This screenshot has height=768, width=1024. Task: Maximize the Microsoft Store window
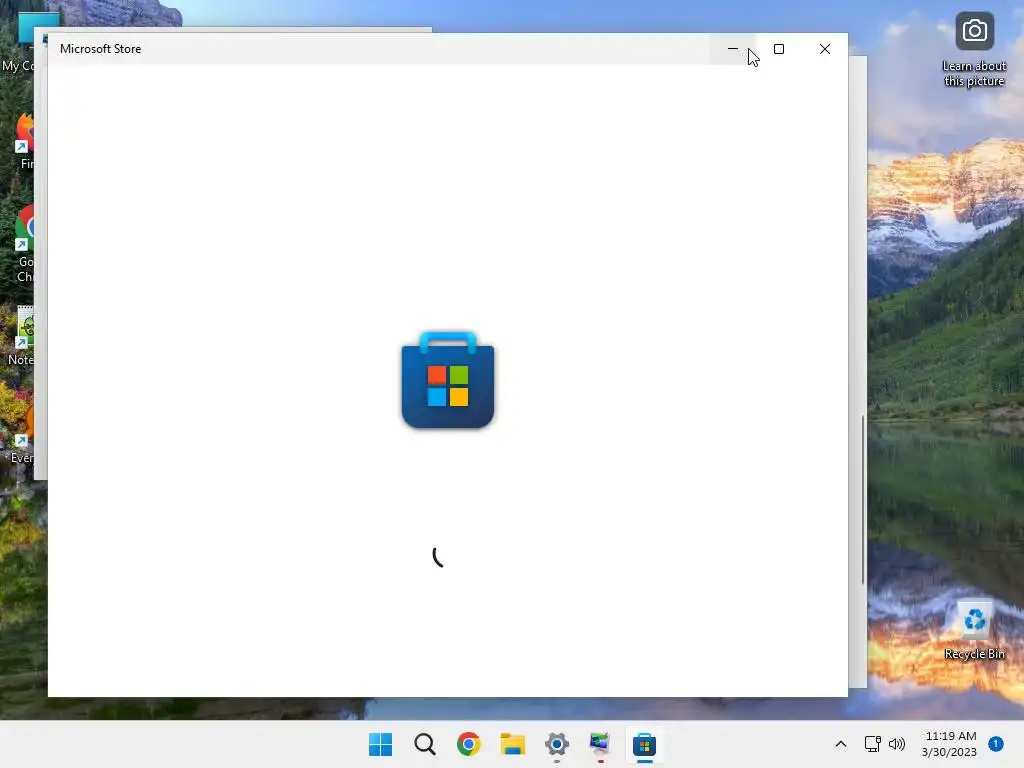coord(778,49)
